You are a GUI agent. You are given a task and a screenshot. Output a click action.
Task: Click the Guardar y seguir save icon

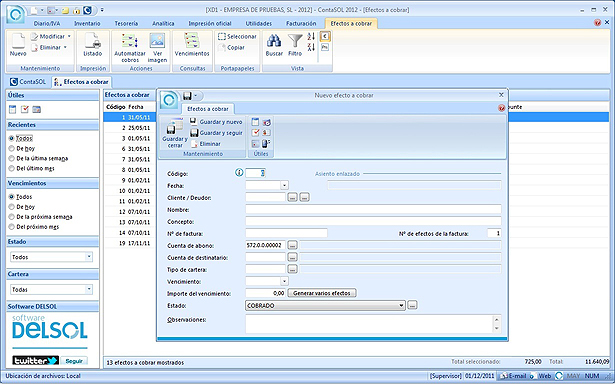click(x=194, y=133)
